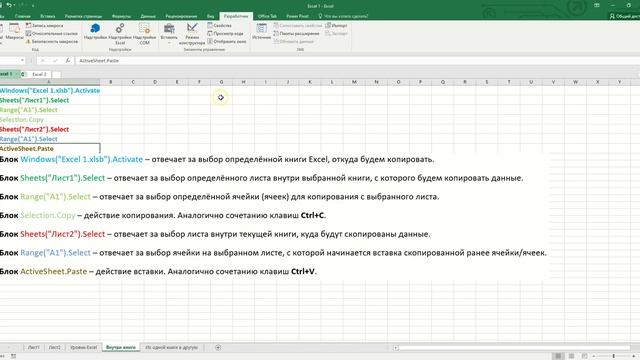Add a new sheet with plus button
Image resolution: width=640 pixels, height=360 pixels.
pyautogui.click(x=218, y=347)
